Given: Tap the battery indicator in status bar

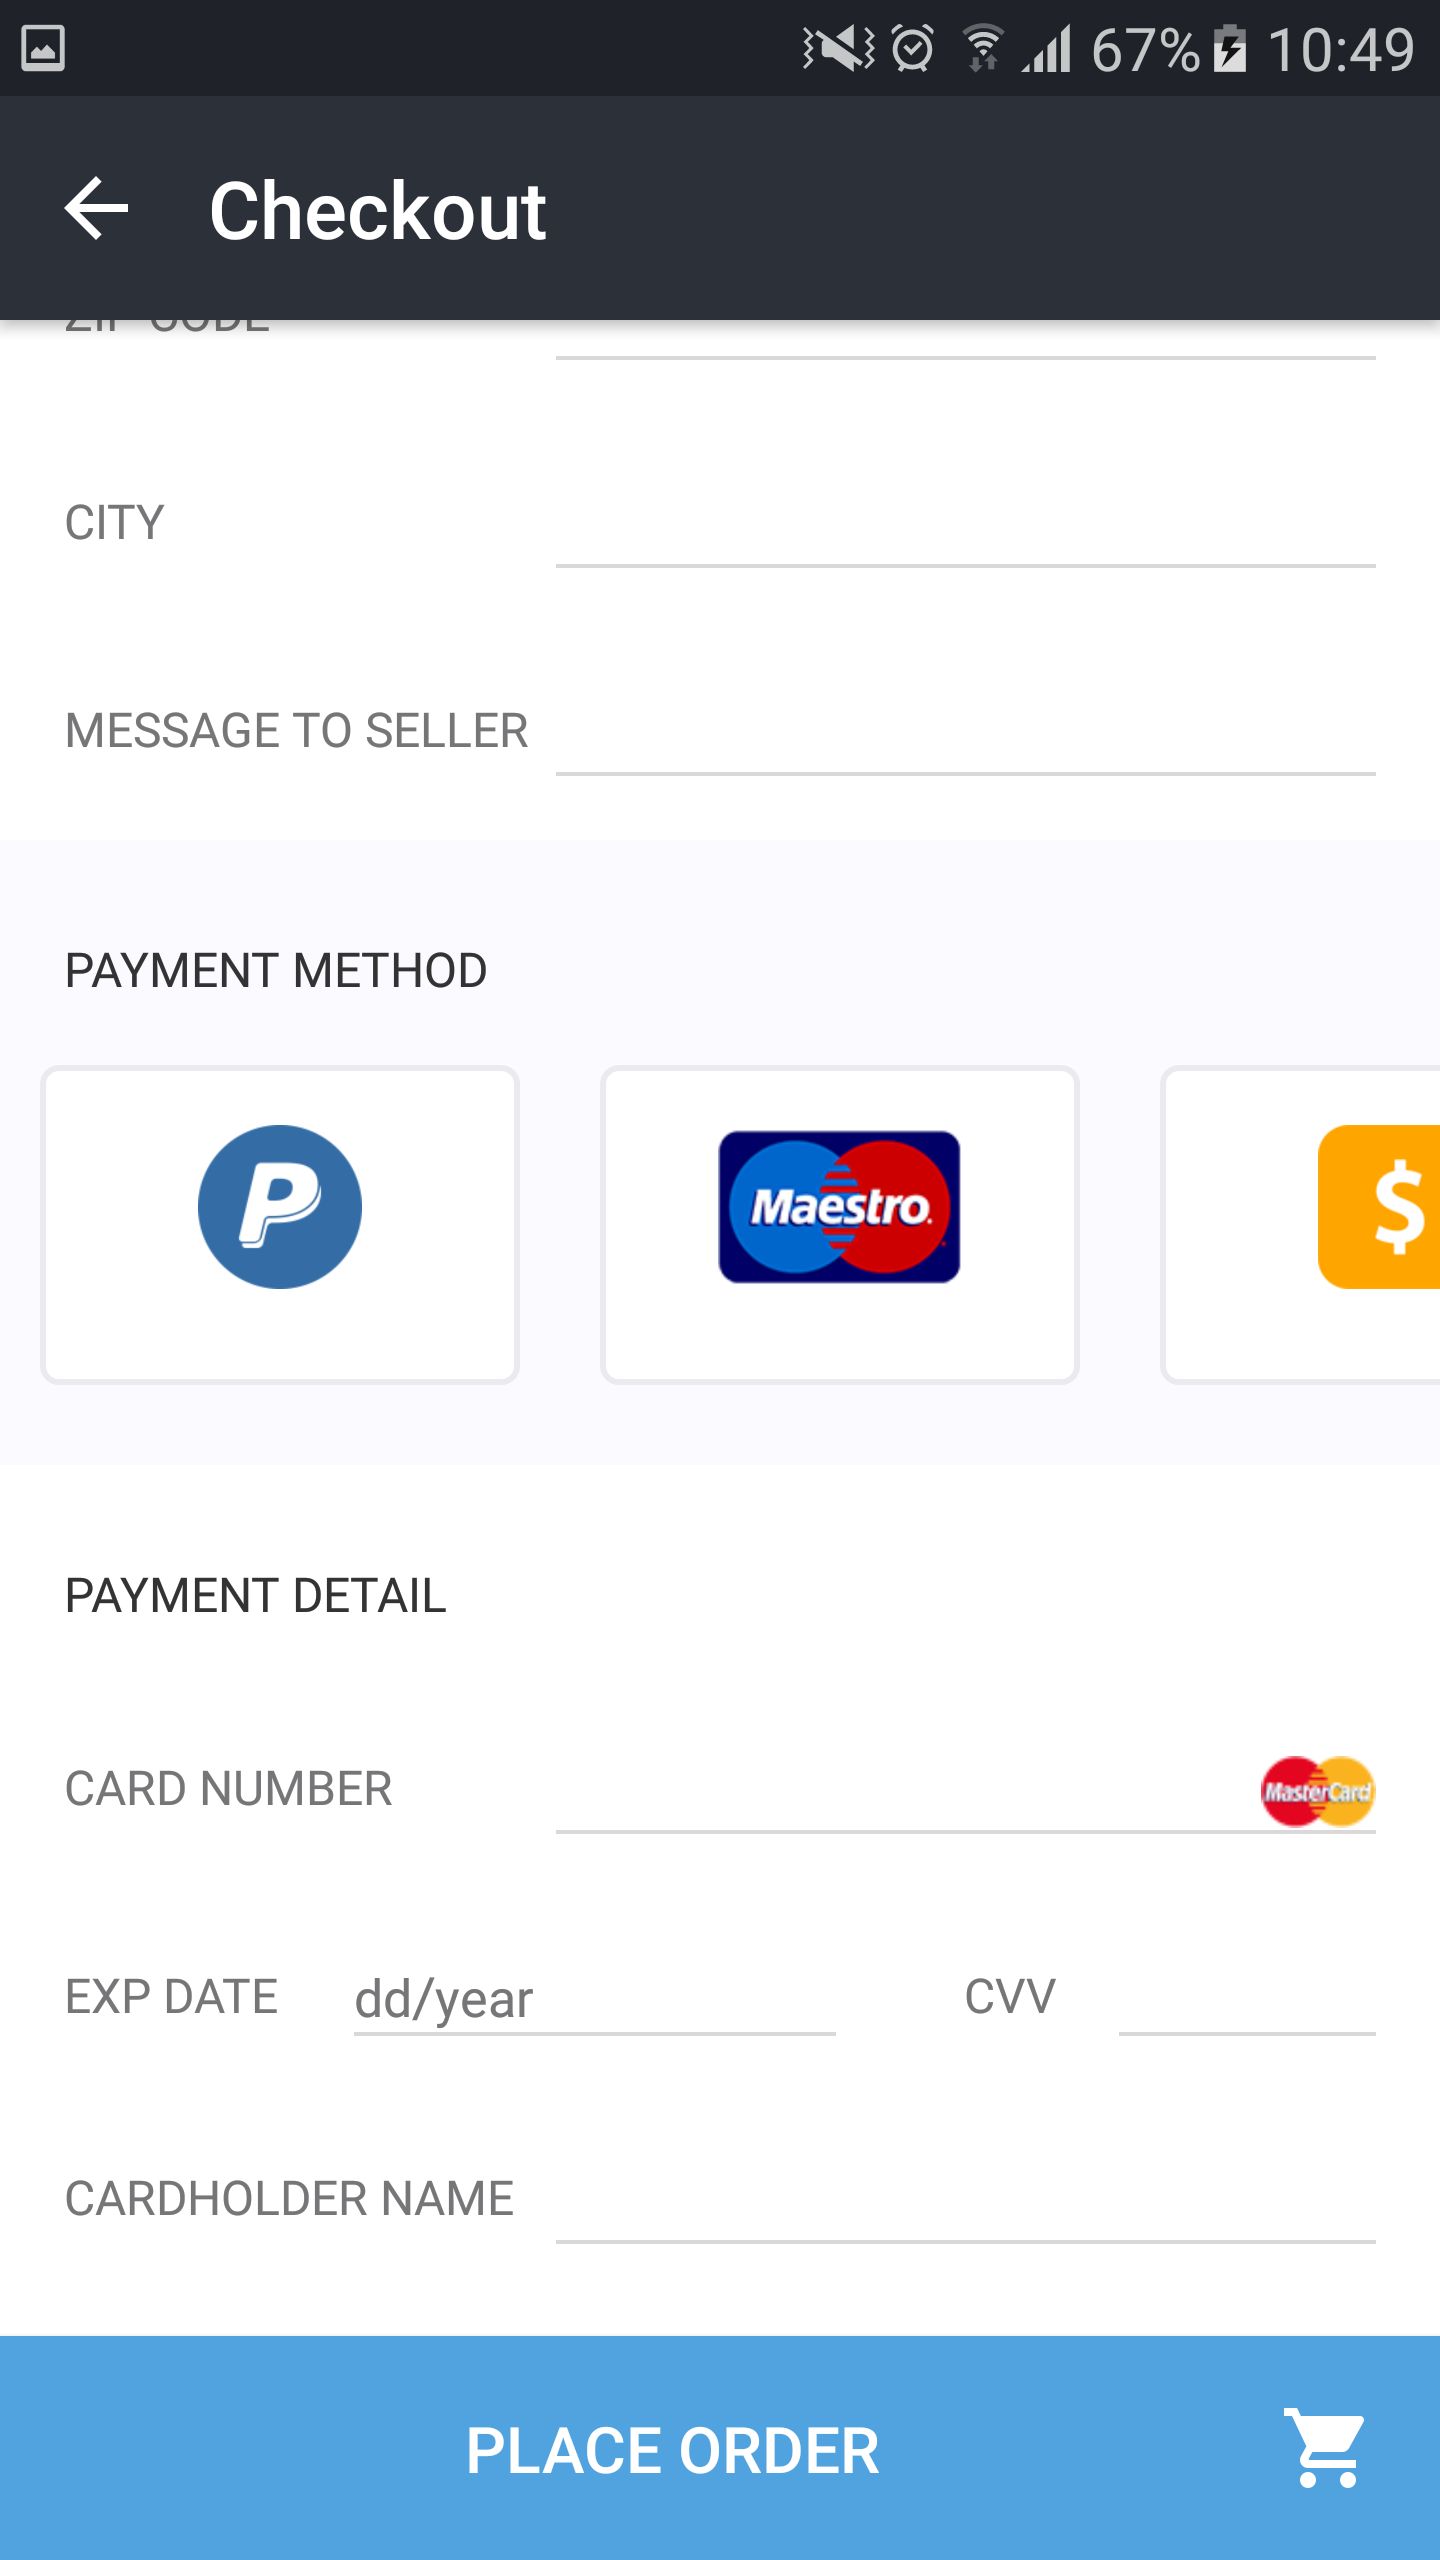Looking at the screenshot, I should (1230, 48).
